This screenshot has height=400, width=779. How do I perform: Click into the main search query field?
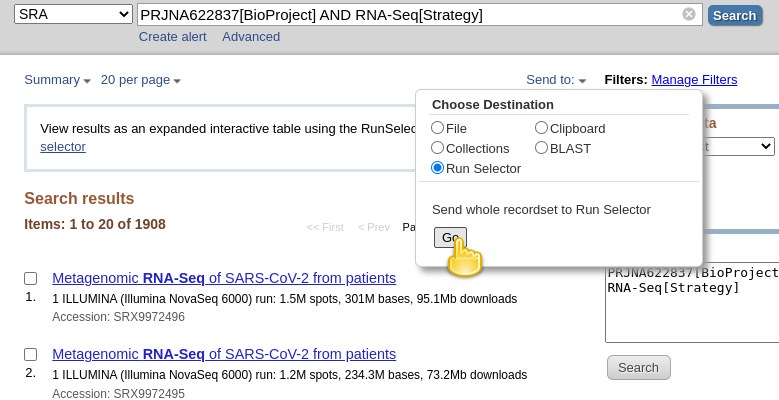tap(408, 14)
